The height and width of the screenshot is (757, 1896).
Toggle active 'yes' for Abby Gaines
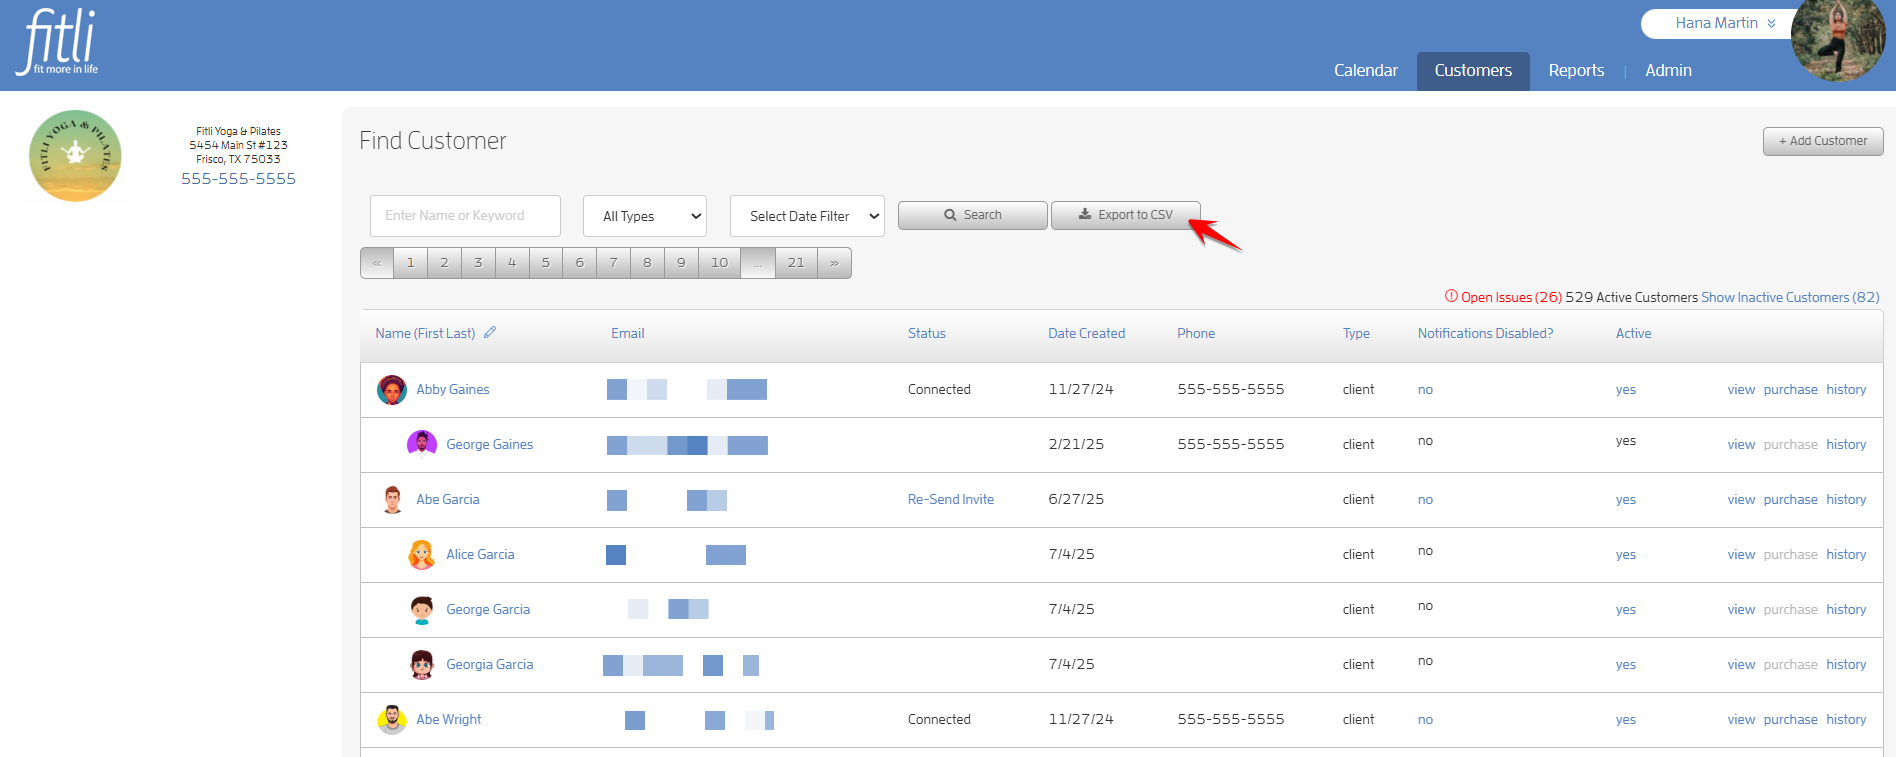click(x=1626, y=390)
